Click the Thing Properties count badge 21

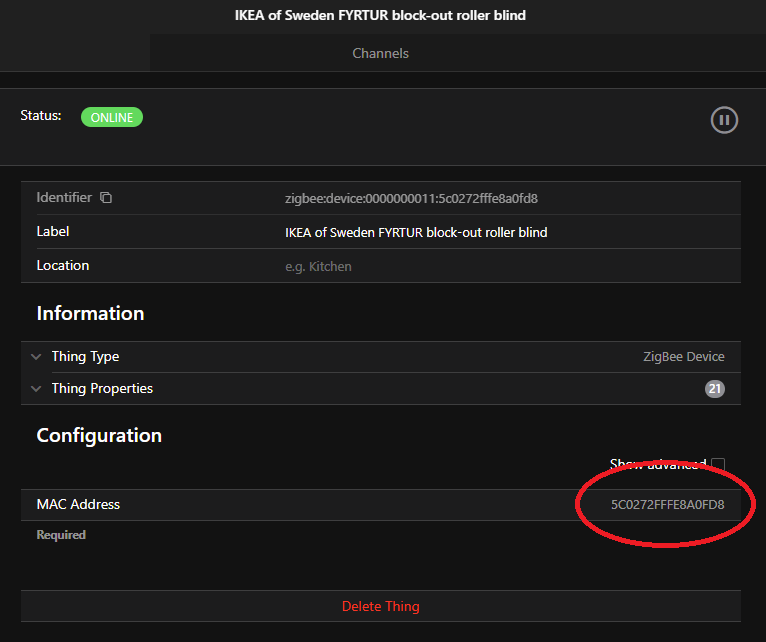[x=715, y=389]
